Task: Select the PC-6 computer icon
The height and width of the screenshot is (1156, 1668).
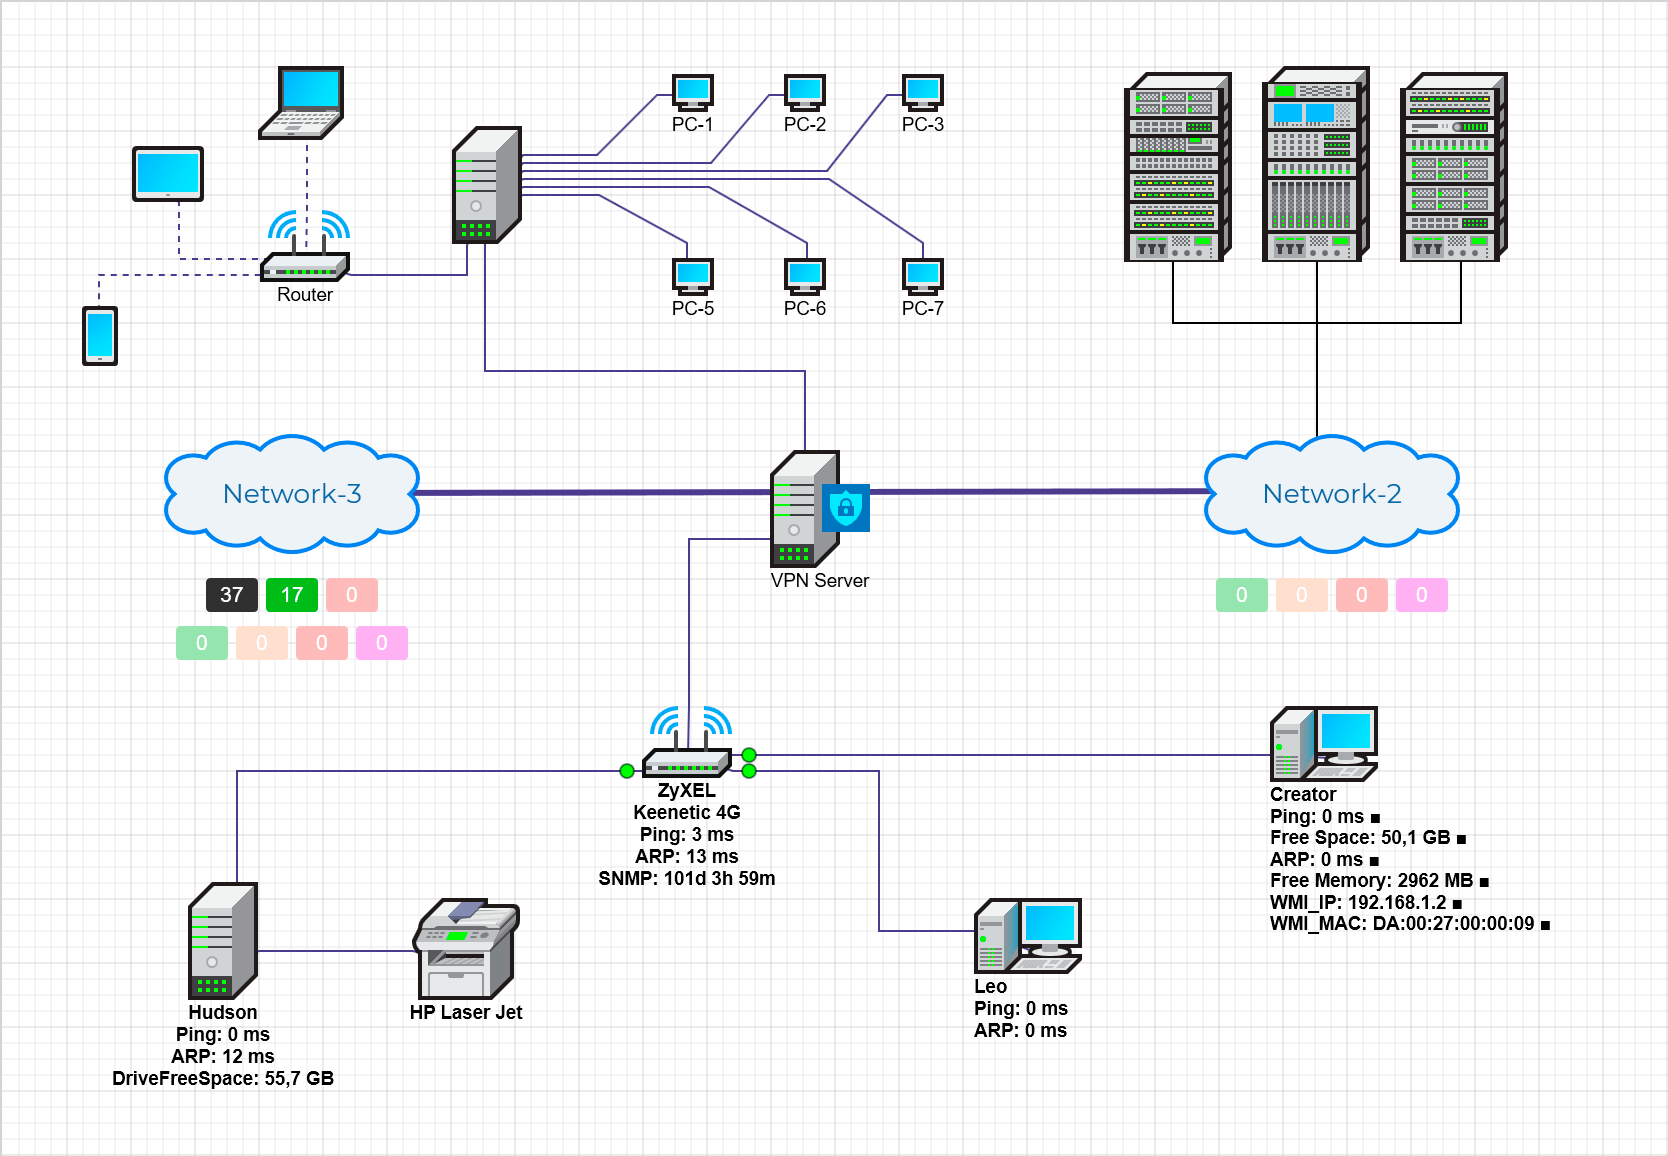Action: 805,276
